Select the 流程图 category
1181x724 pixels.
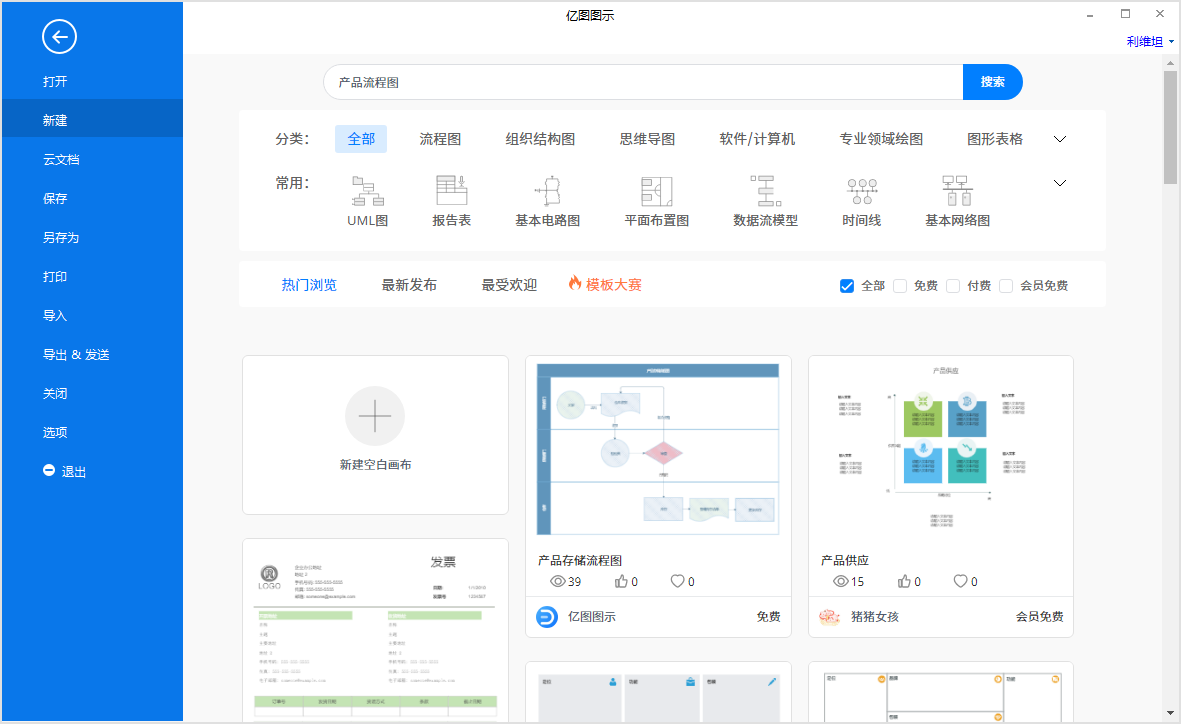(440, 139)
